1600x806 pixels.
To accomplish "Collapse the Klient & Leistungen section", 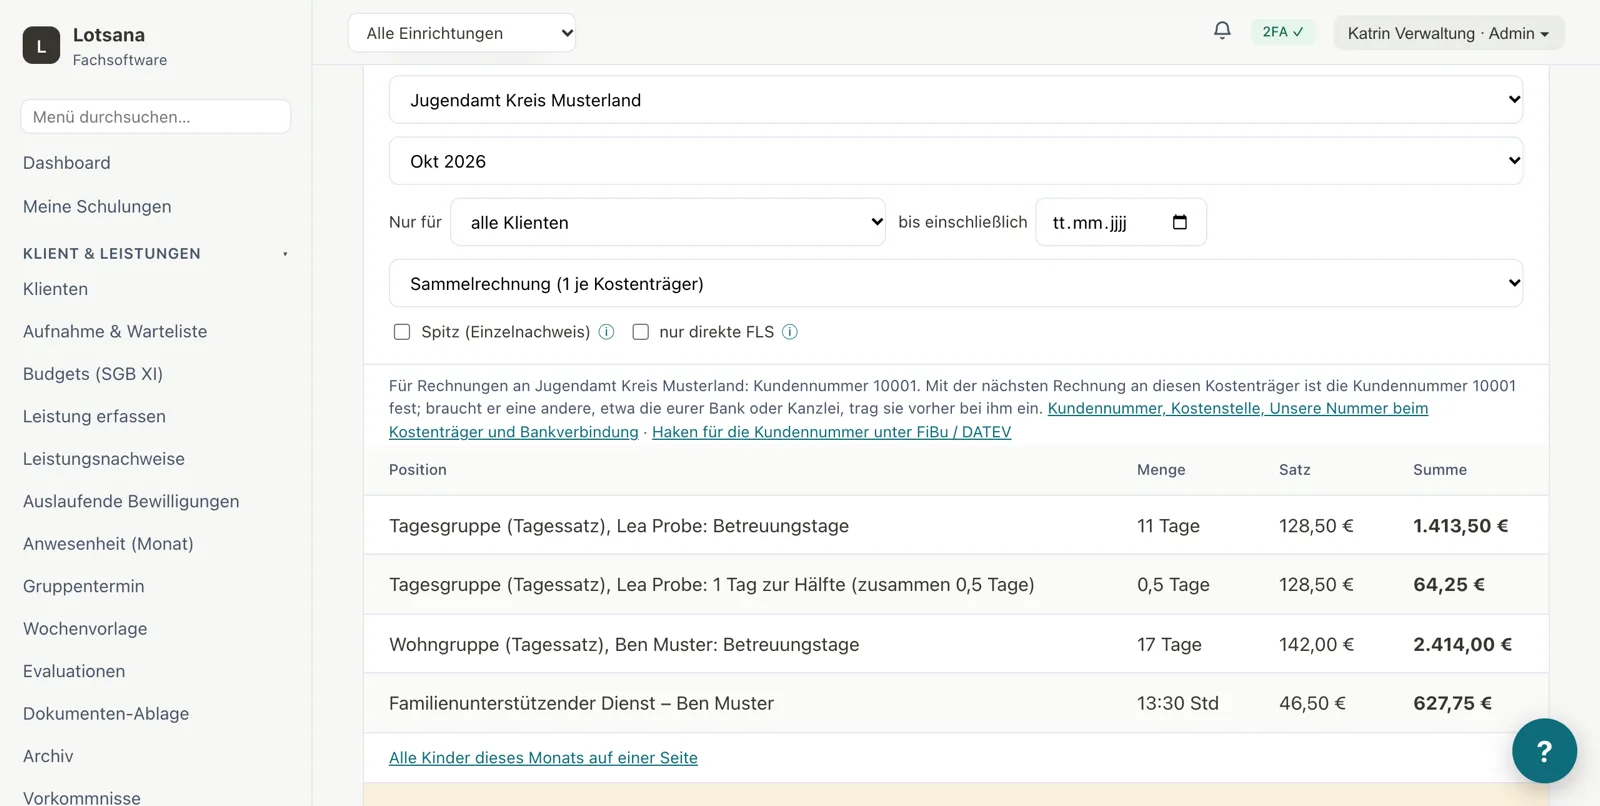I will 156,254.
